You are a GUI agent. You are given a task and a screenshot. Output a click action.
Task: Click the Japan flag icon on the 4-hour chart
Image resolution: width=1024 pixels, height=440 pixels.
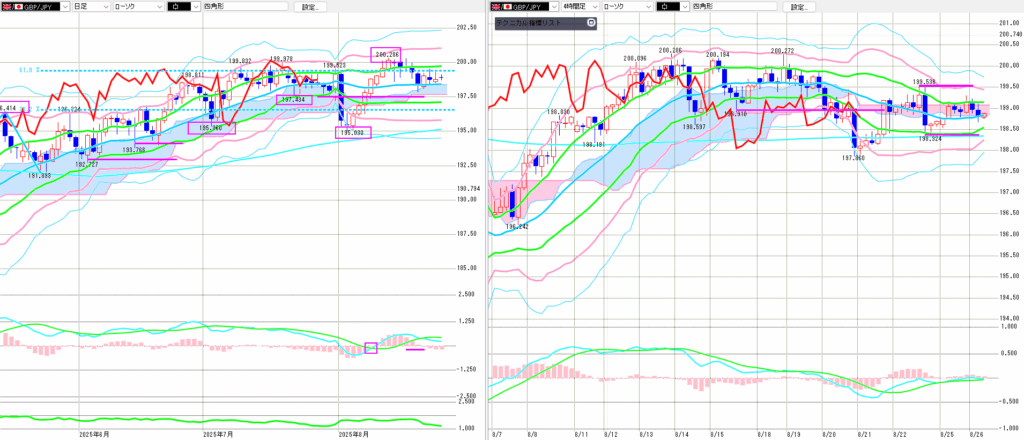(x=509, y=7)
